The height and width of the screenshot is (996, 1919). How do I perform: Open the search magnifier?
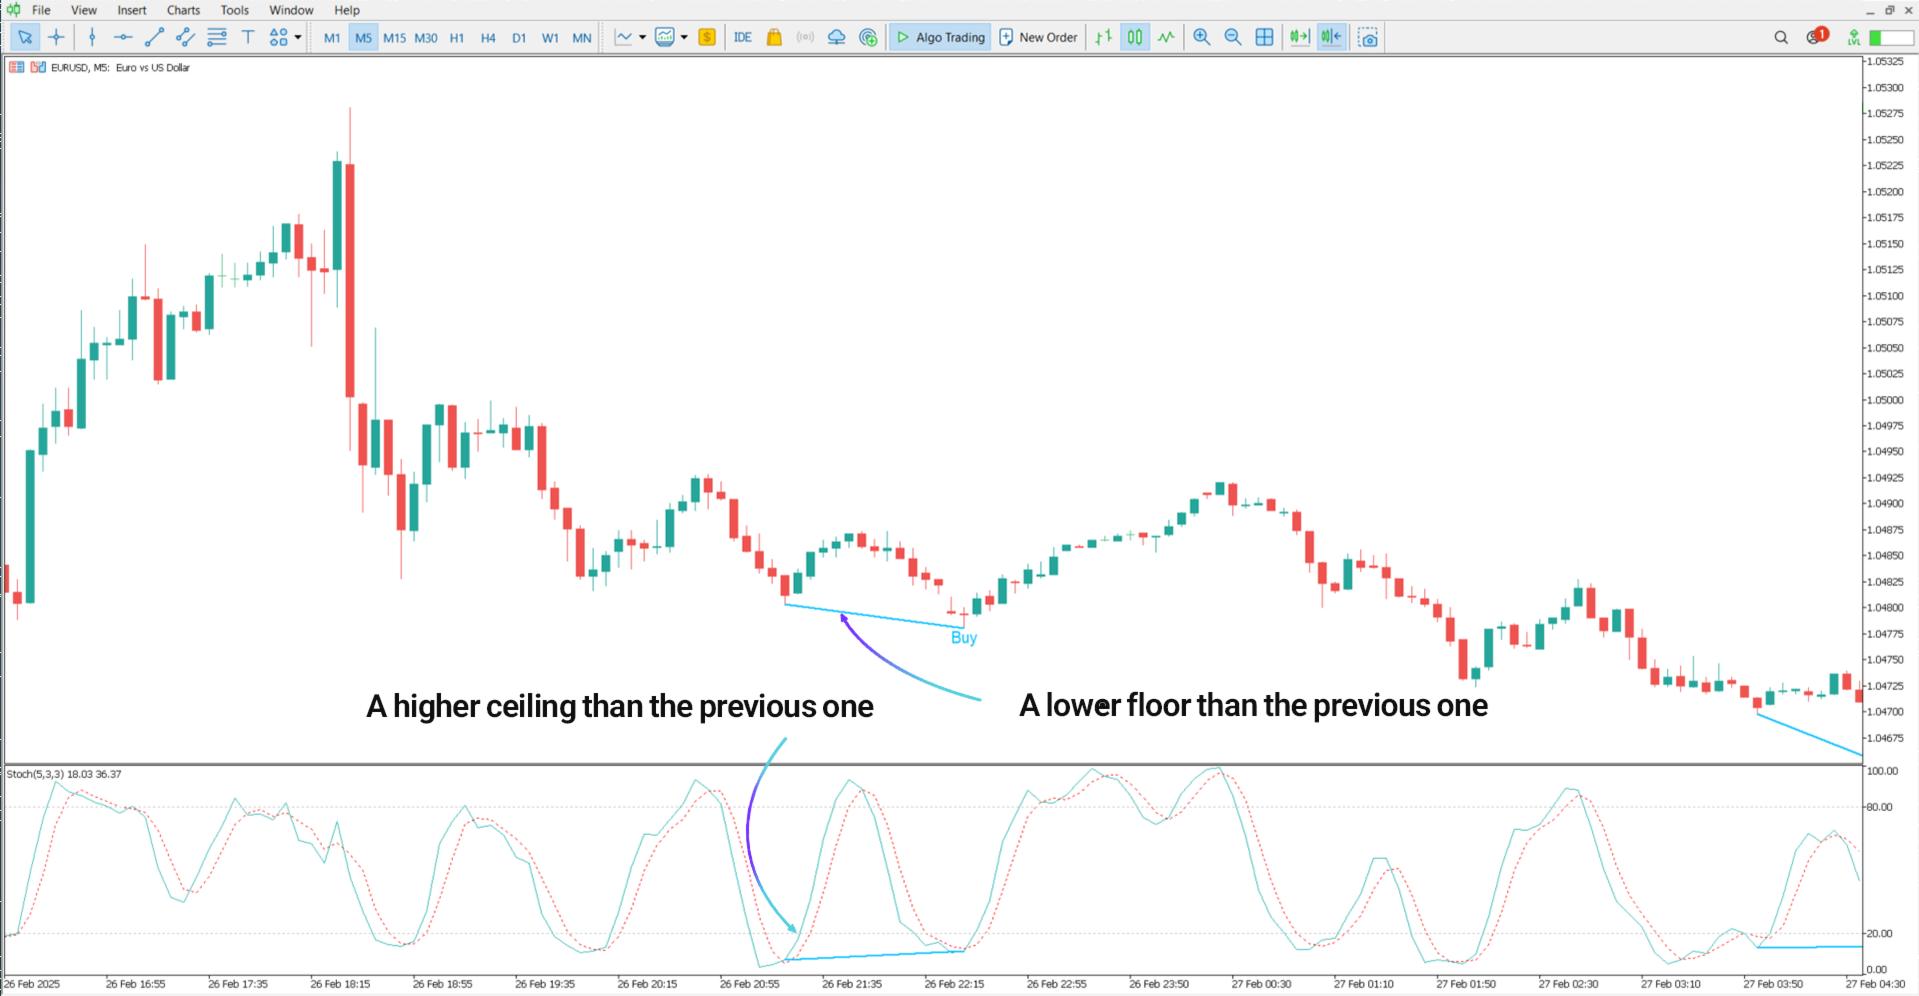pos(1781,37)
